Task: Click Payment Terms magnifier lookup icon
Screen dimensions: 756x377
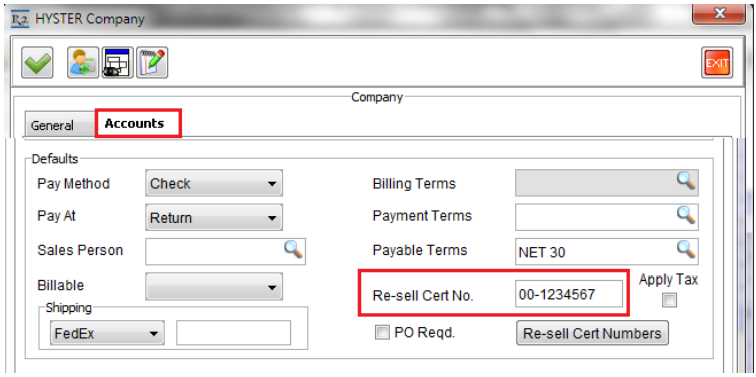Action: click(686, 215)
